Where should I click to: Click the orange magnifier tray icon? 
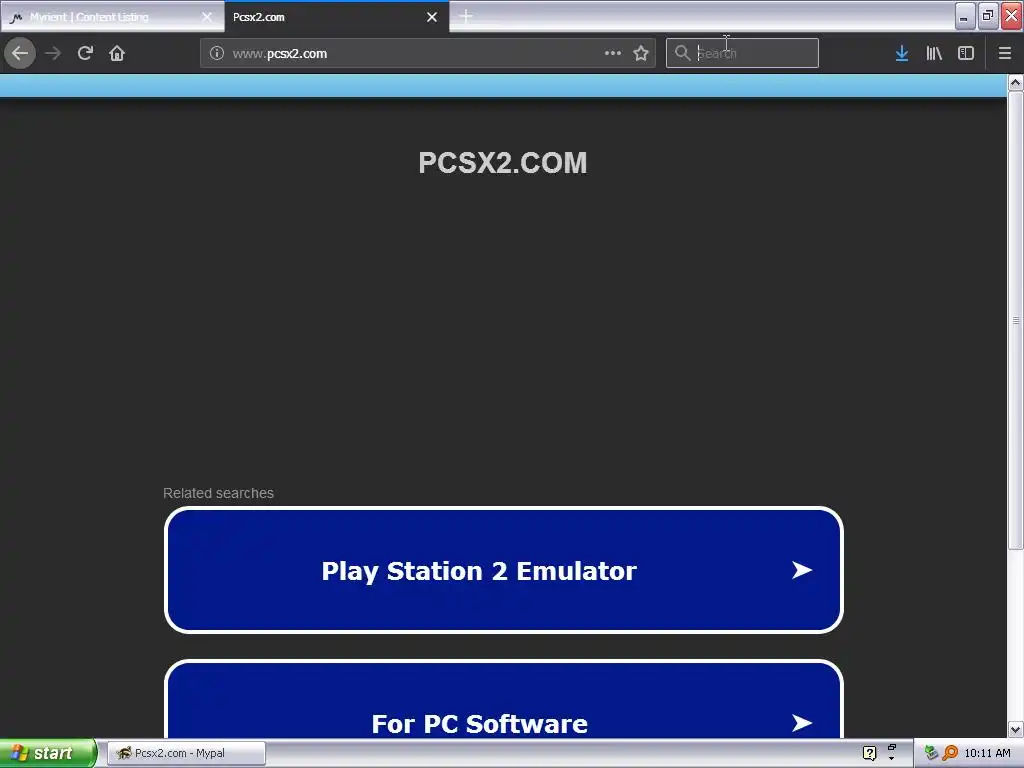coord(950,753)
